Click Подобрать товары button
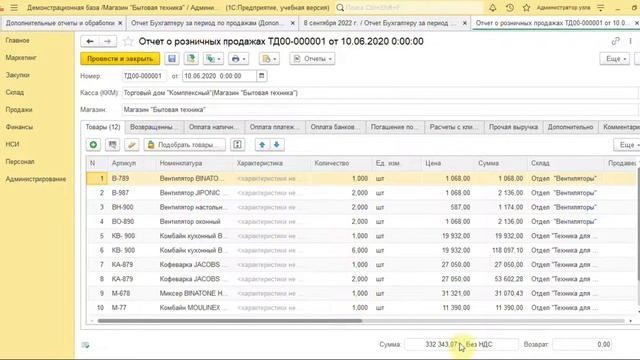The height and width of the screenshot is (360, 640). pos(184,145)
